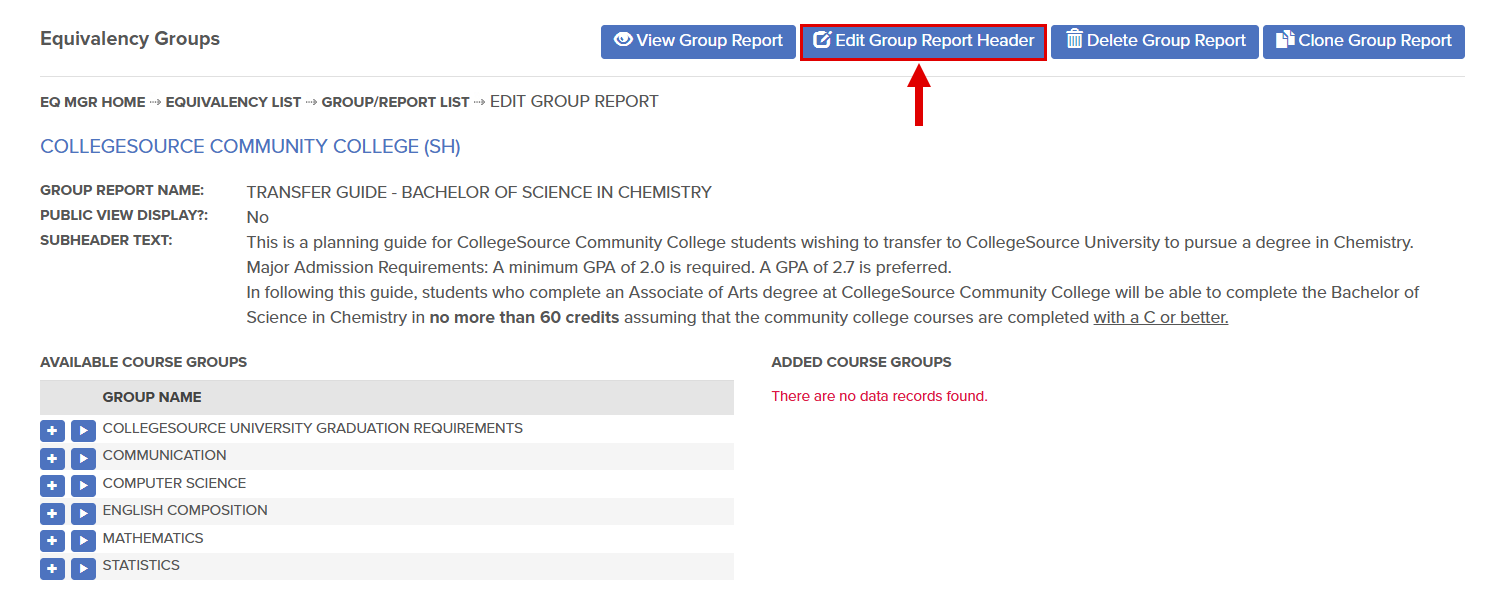This screenshot has width=1485, height=602.
Task: Expand the Computer Science group with its arrow
Action: (x=83, y=486)
